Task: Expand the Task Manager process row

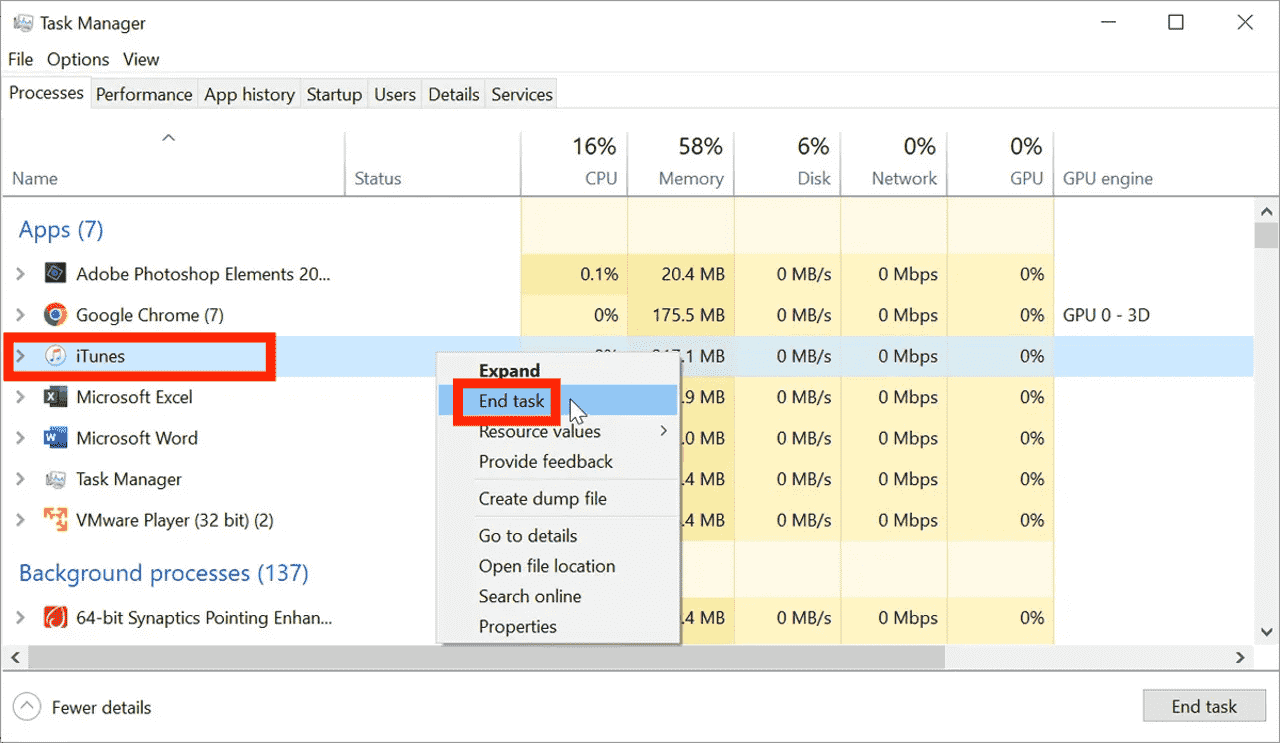Action: [21, 479]
